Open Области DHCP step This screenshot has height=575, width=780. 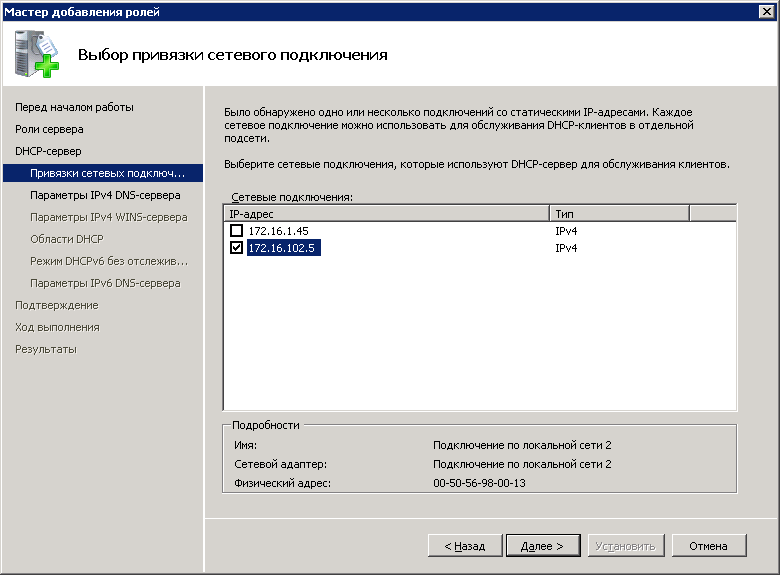click(67, 239)
